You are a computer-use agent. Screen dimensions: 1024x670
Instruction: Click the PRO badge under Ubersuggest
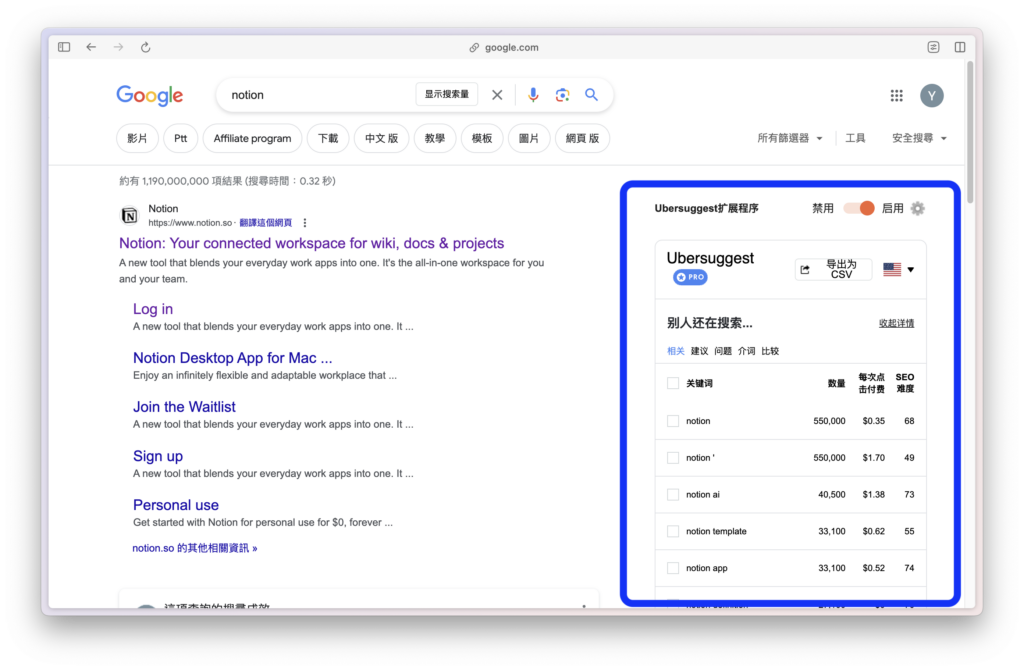[690, 277]
